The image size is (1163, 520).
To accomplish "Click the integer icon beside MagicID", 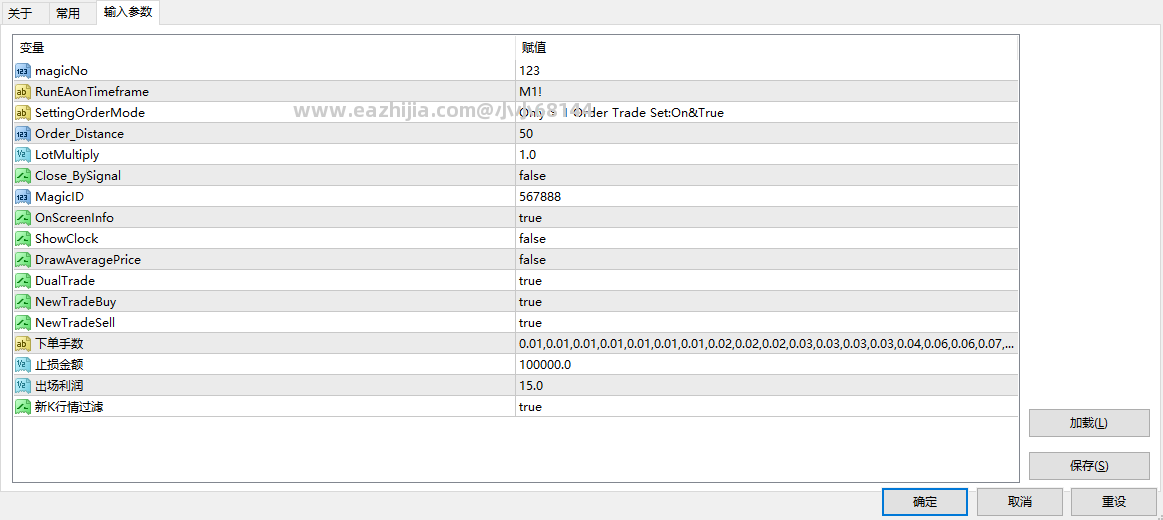I will (22, 197).
